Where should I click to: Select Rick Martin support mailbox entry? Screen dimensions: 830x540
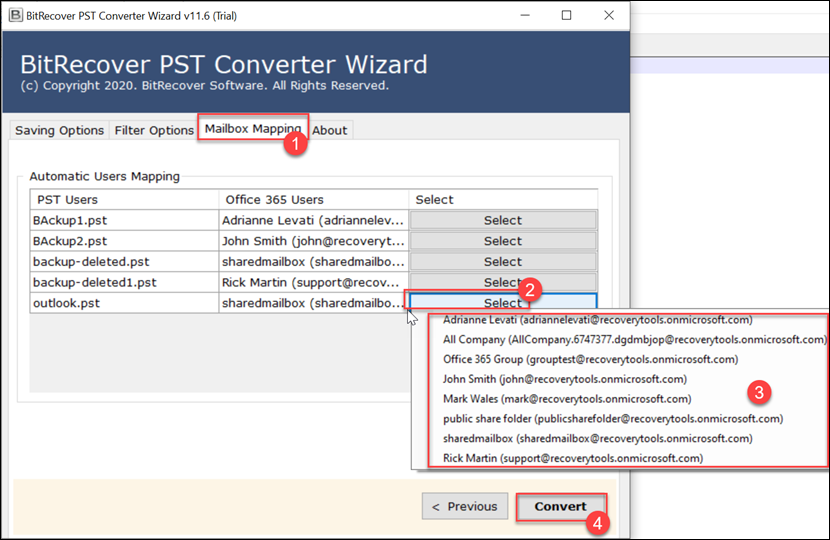[572, 458]
